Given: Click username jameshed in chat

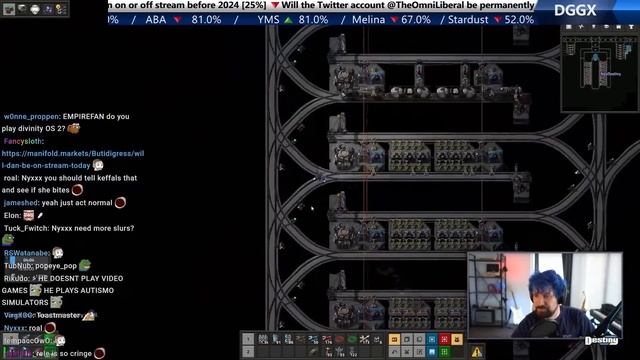Looking at the screenshot, I should [x=20, y=203].
